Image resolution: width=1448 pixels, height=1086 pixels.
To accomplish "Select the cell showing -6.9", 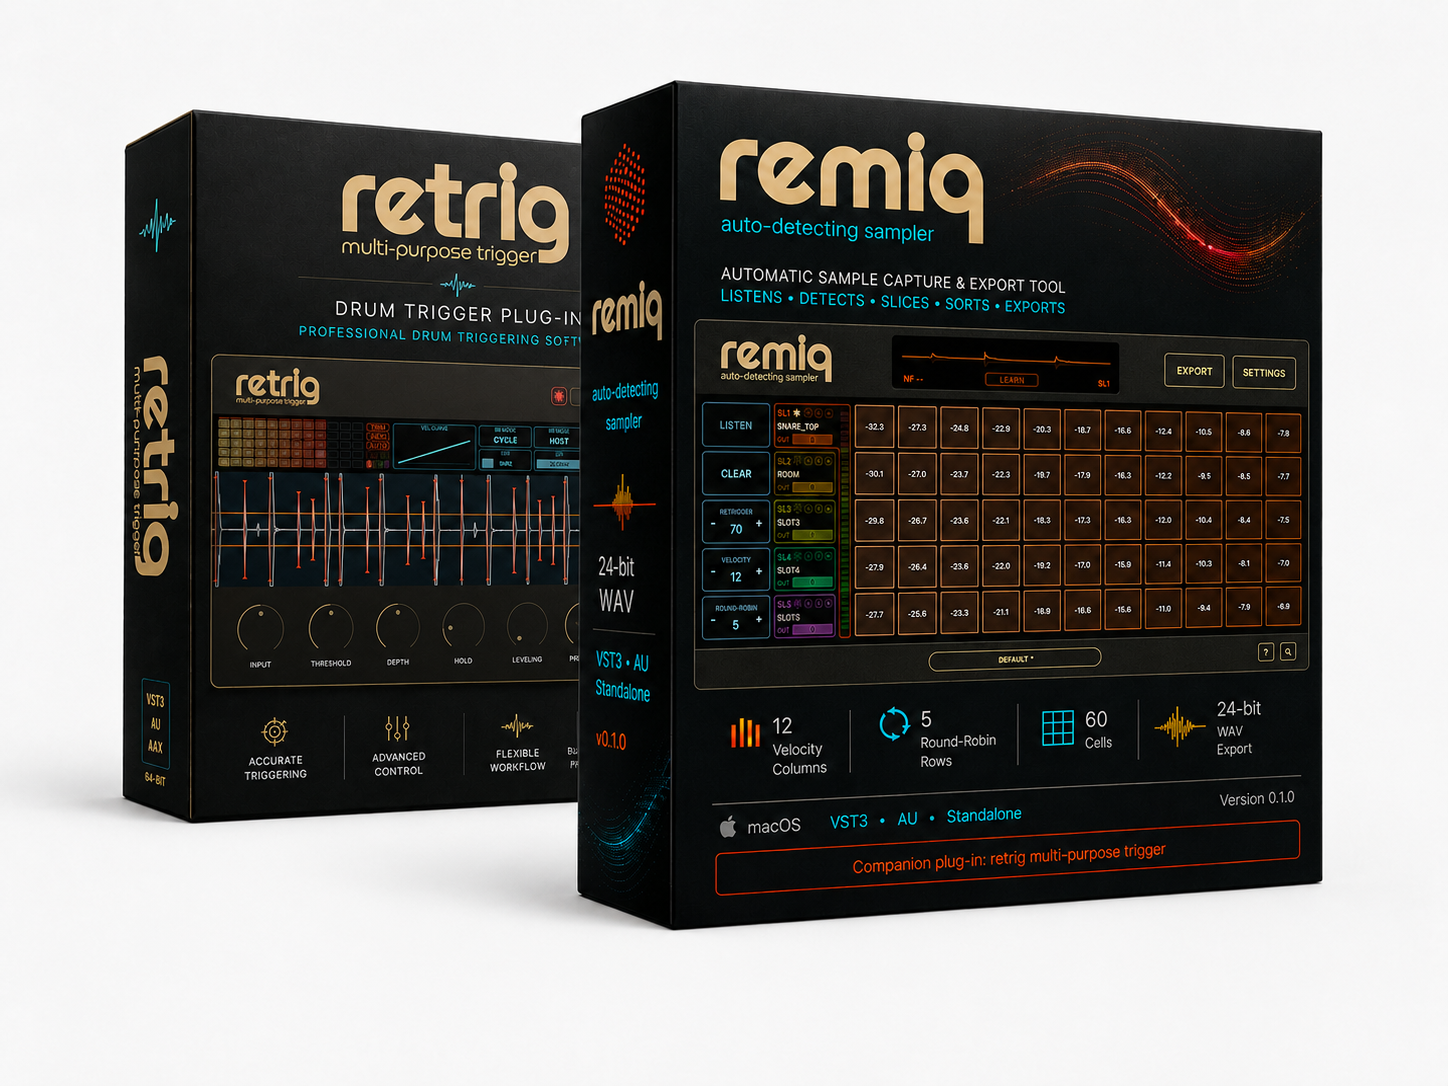I will pos(1283,607).
